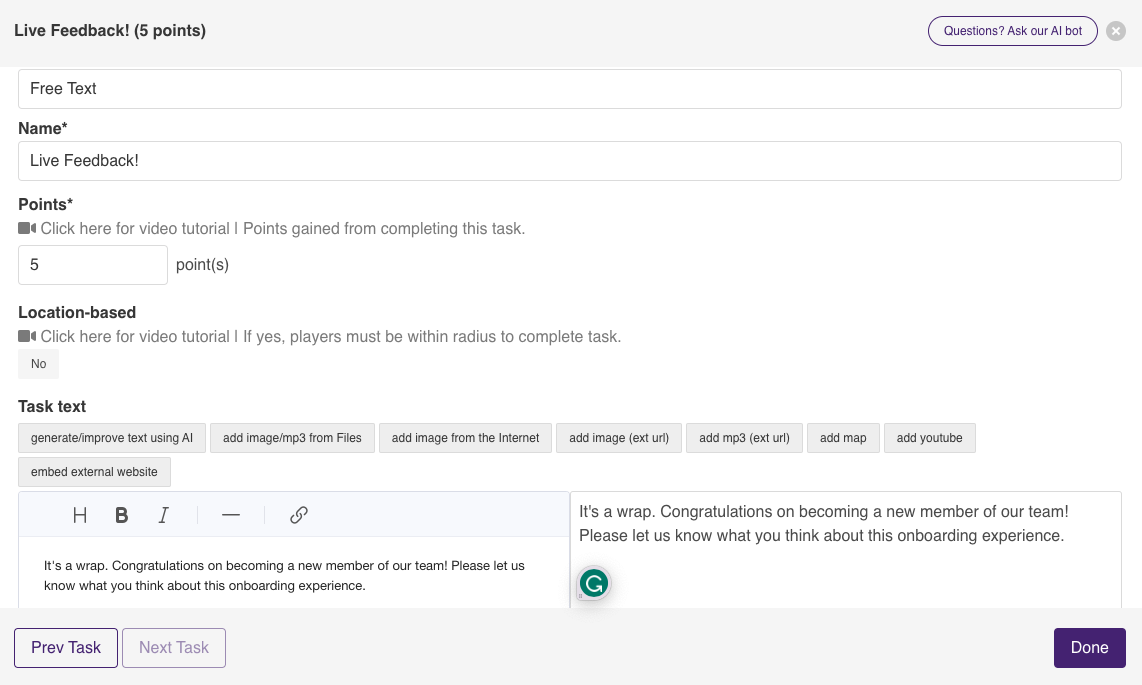Image resolution: width=1142 pixels, height=685 pixels.
Task: Toggle the Location-based setting from No
Action: click(x=38, y=364)
